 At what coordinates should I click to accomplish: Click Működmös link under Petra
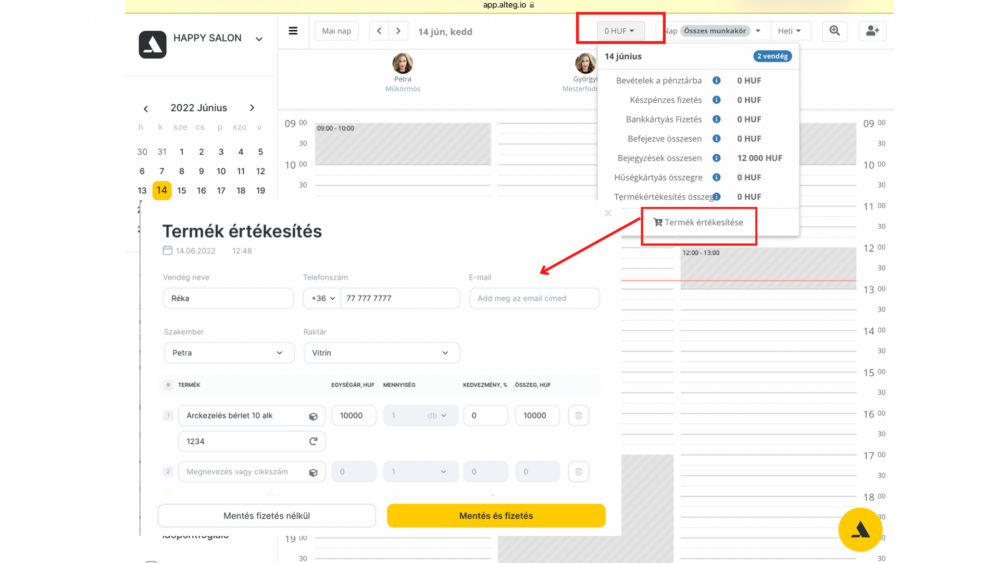pyautogui.click(x=402, y=89)
